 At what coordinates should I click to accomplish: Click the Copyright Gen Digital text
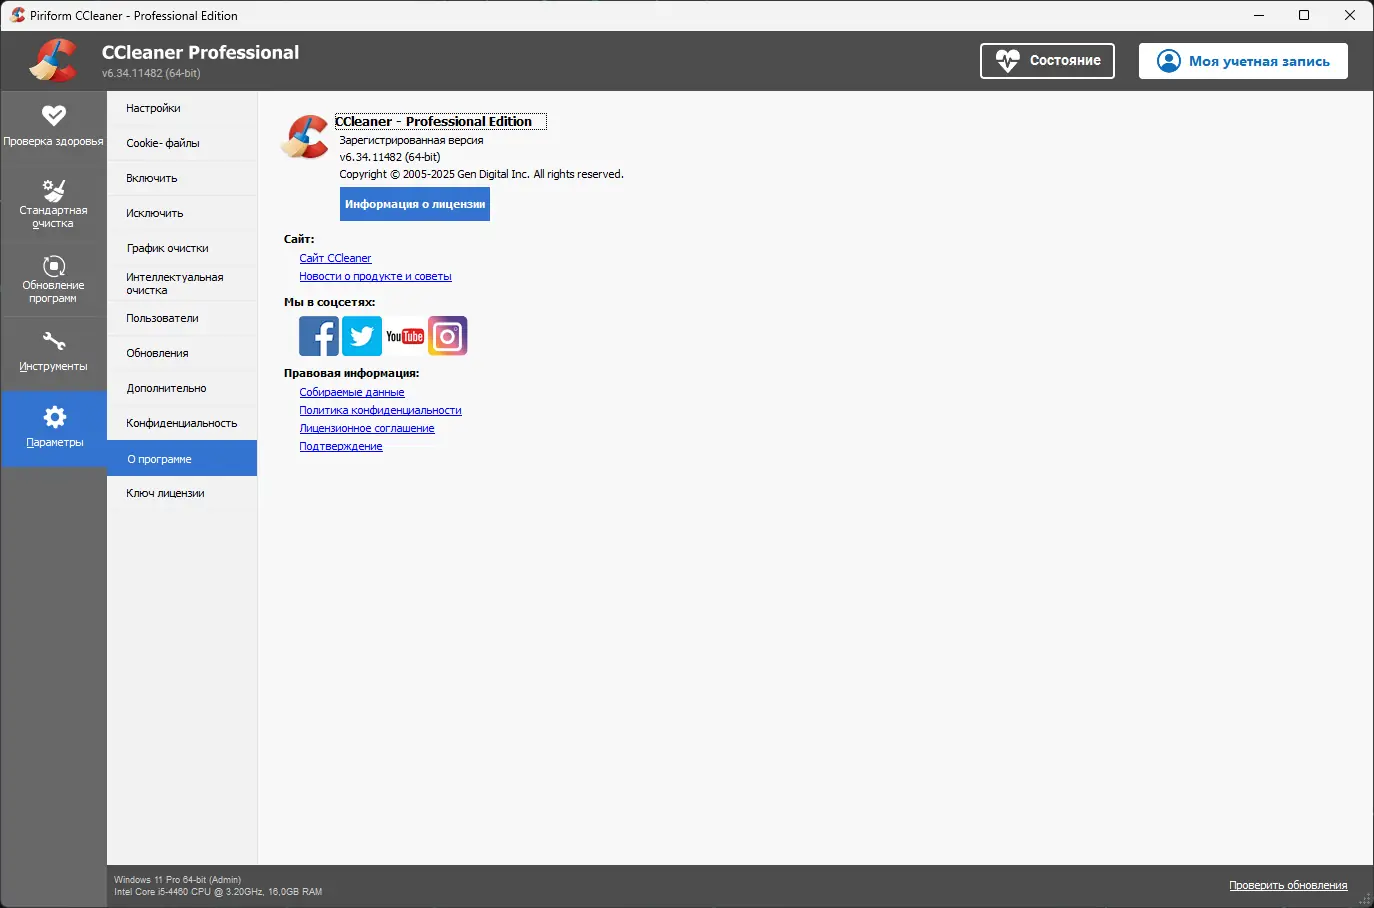click(x=481, y=174)
